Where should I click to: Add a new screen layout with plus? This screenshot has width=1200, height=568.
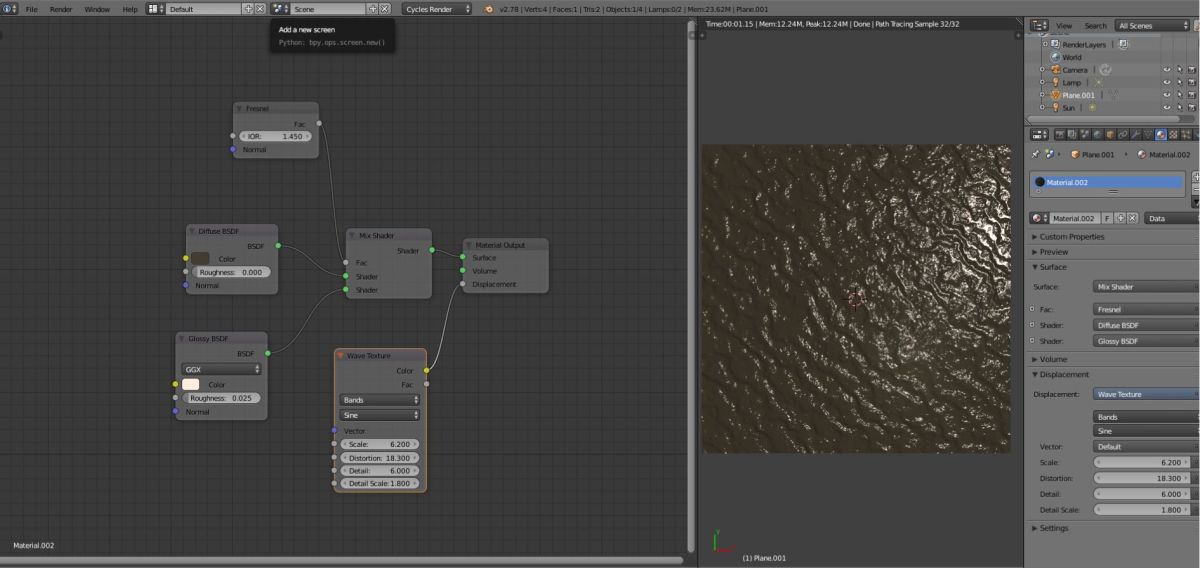(x=248, y=8)
